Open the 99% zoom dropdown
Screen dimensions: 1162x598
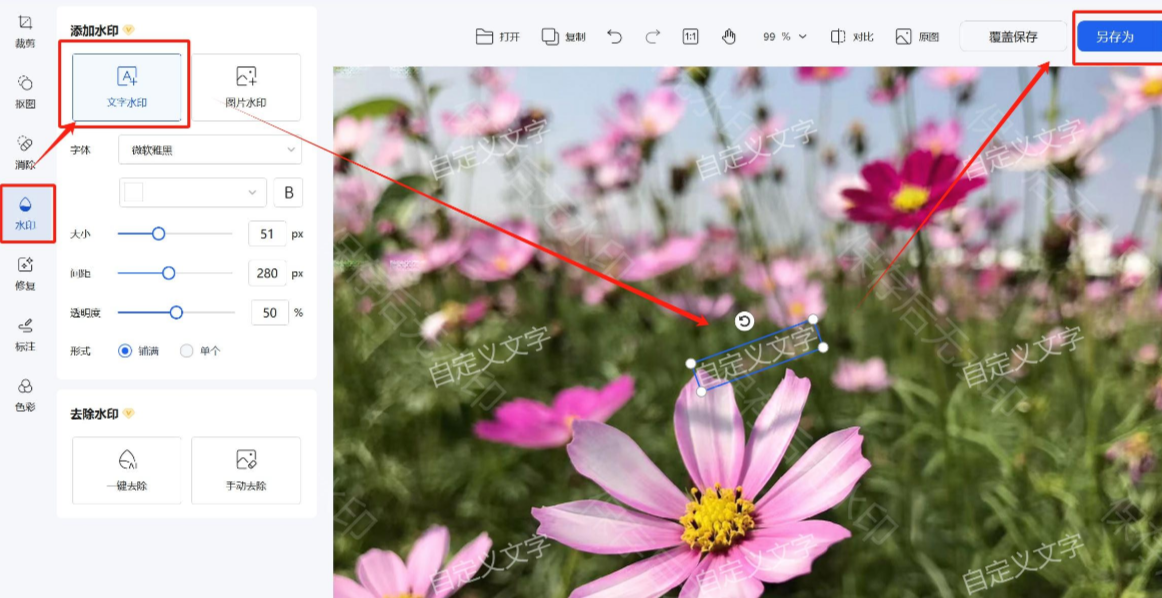tap(785, 36)
